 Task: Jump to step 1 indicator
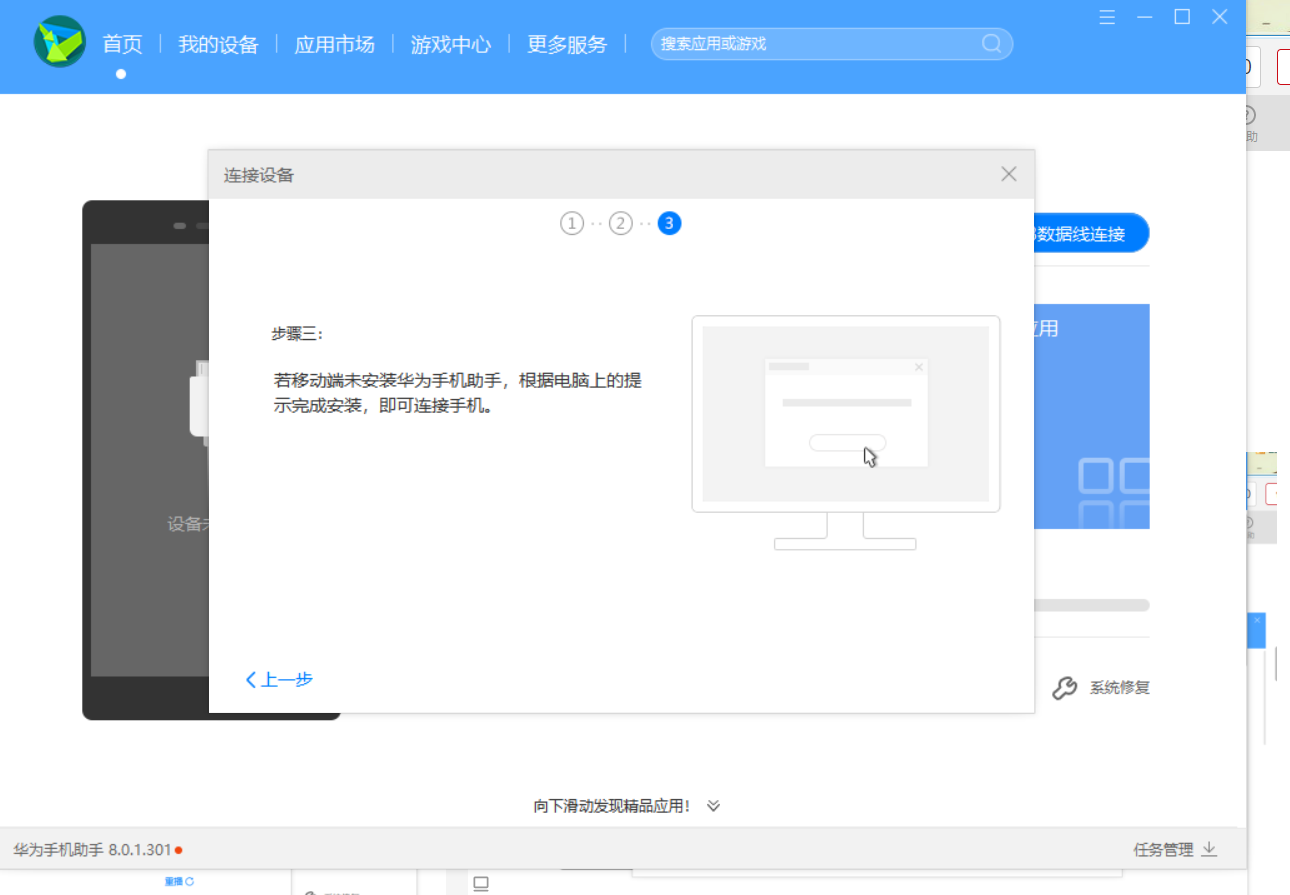click(x=571, y=223)
